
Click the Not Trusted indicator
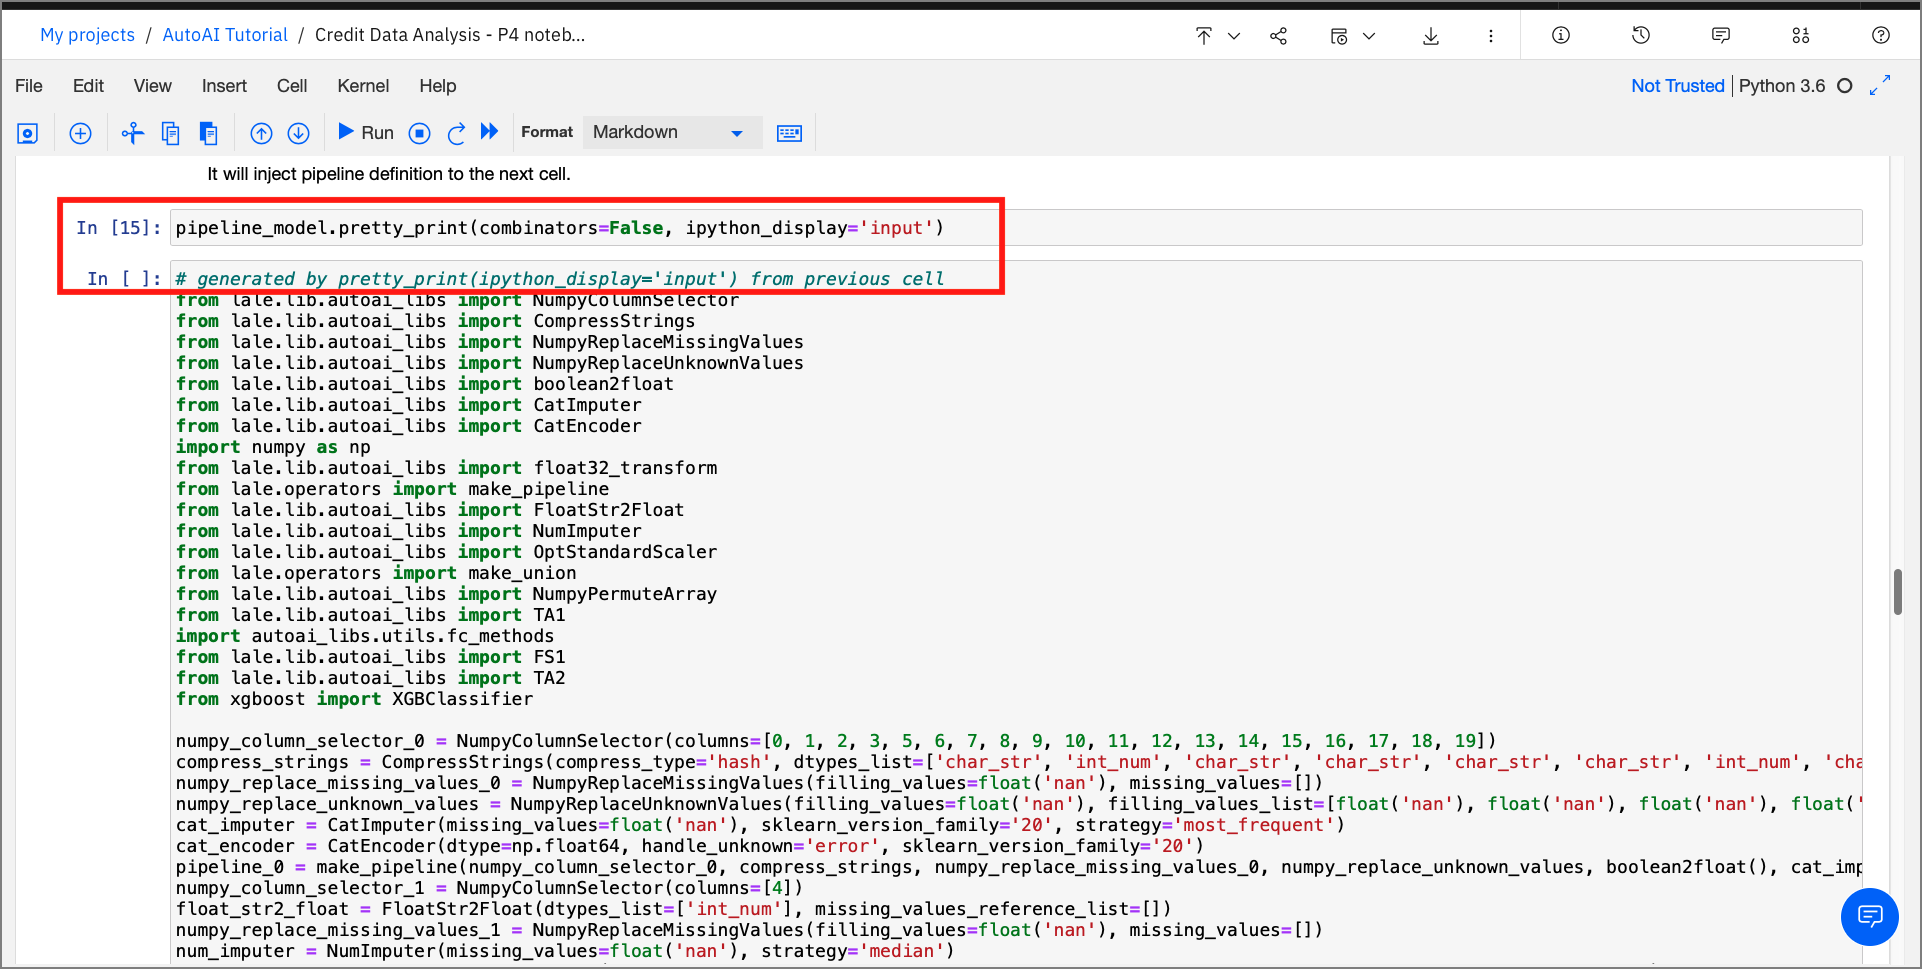[1677, 86]
